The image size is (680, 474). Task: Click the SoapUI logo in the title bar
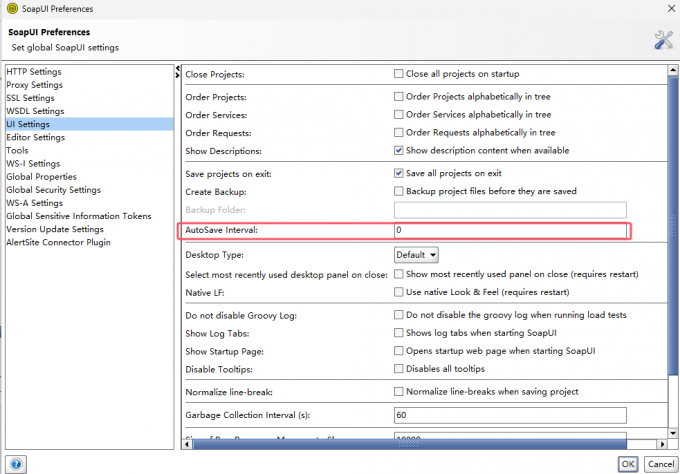click(x=13, y=8)
